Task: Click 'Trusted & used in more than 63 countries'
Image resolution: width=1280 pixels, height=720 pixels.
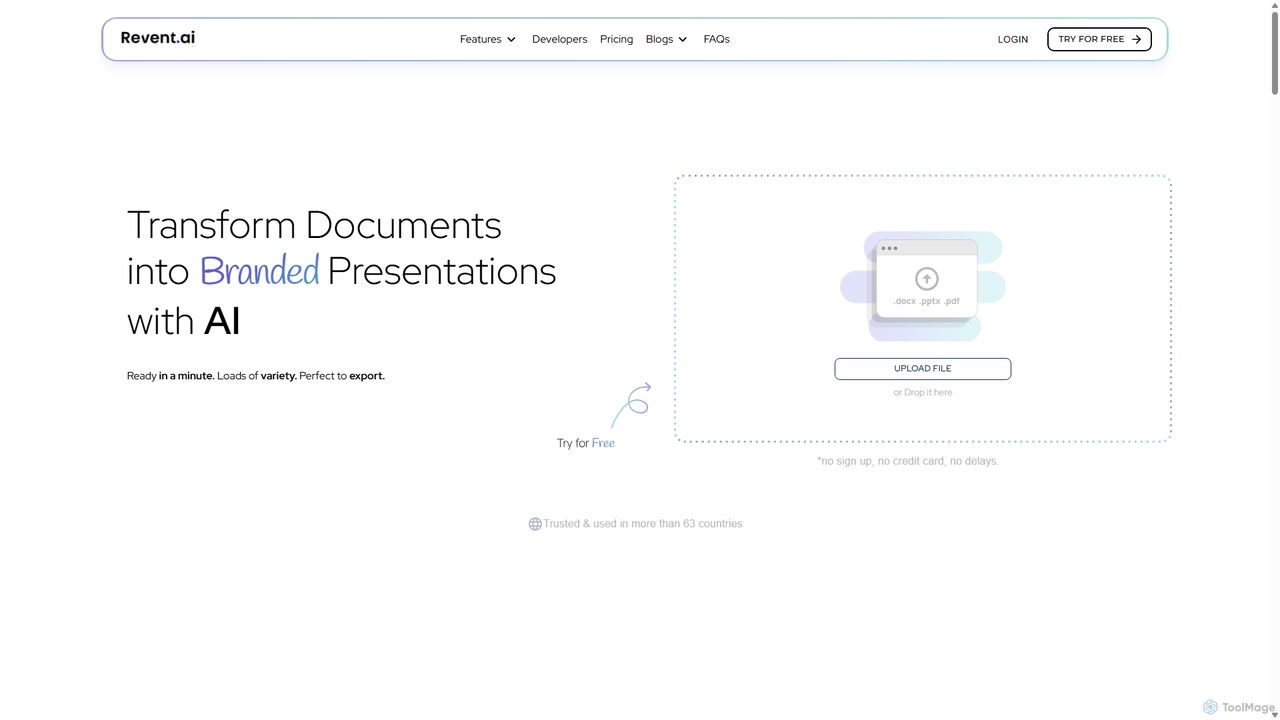Action: click(643, 524)
